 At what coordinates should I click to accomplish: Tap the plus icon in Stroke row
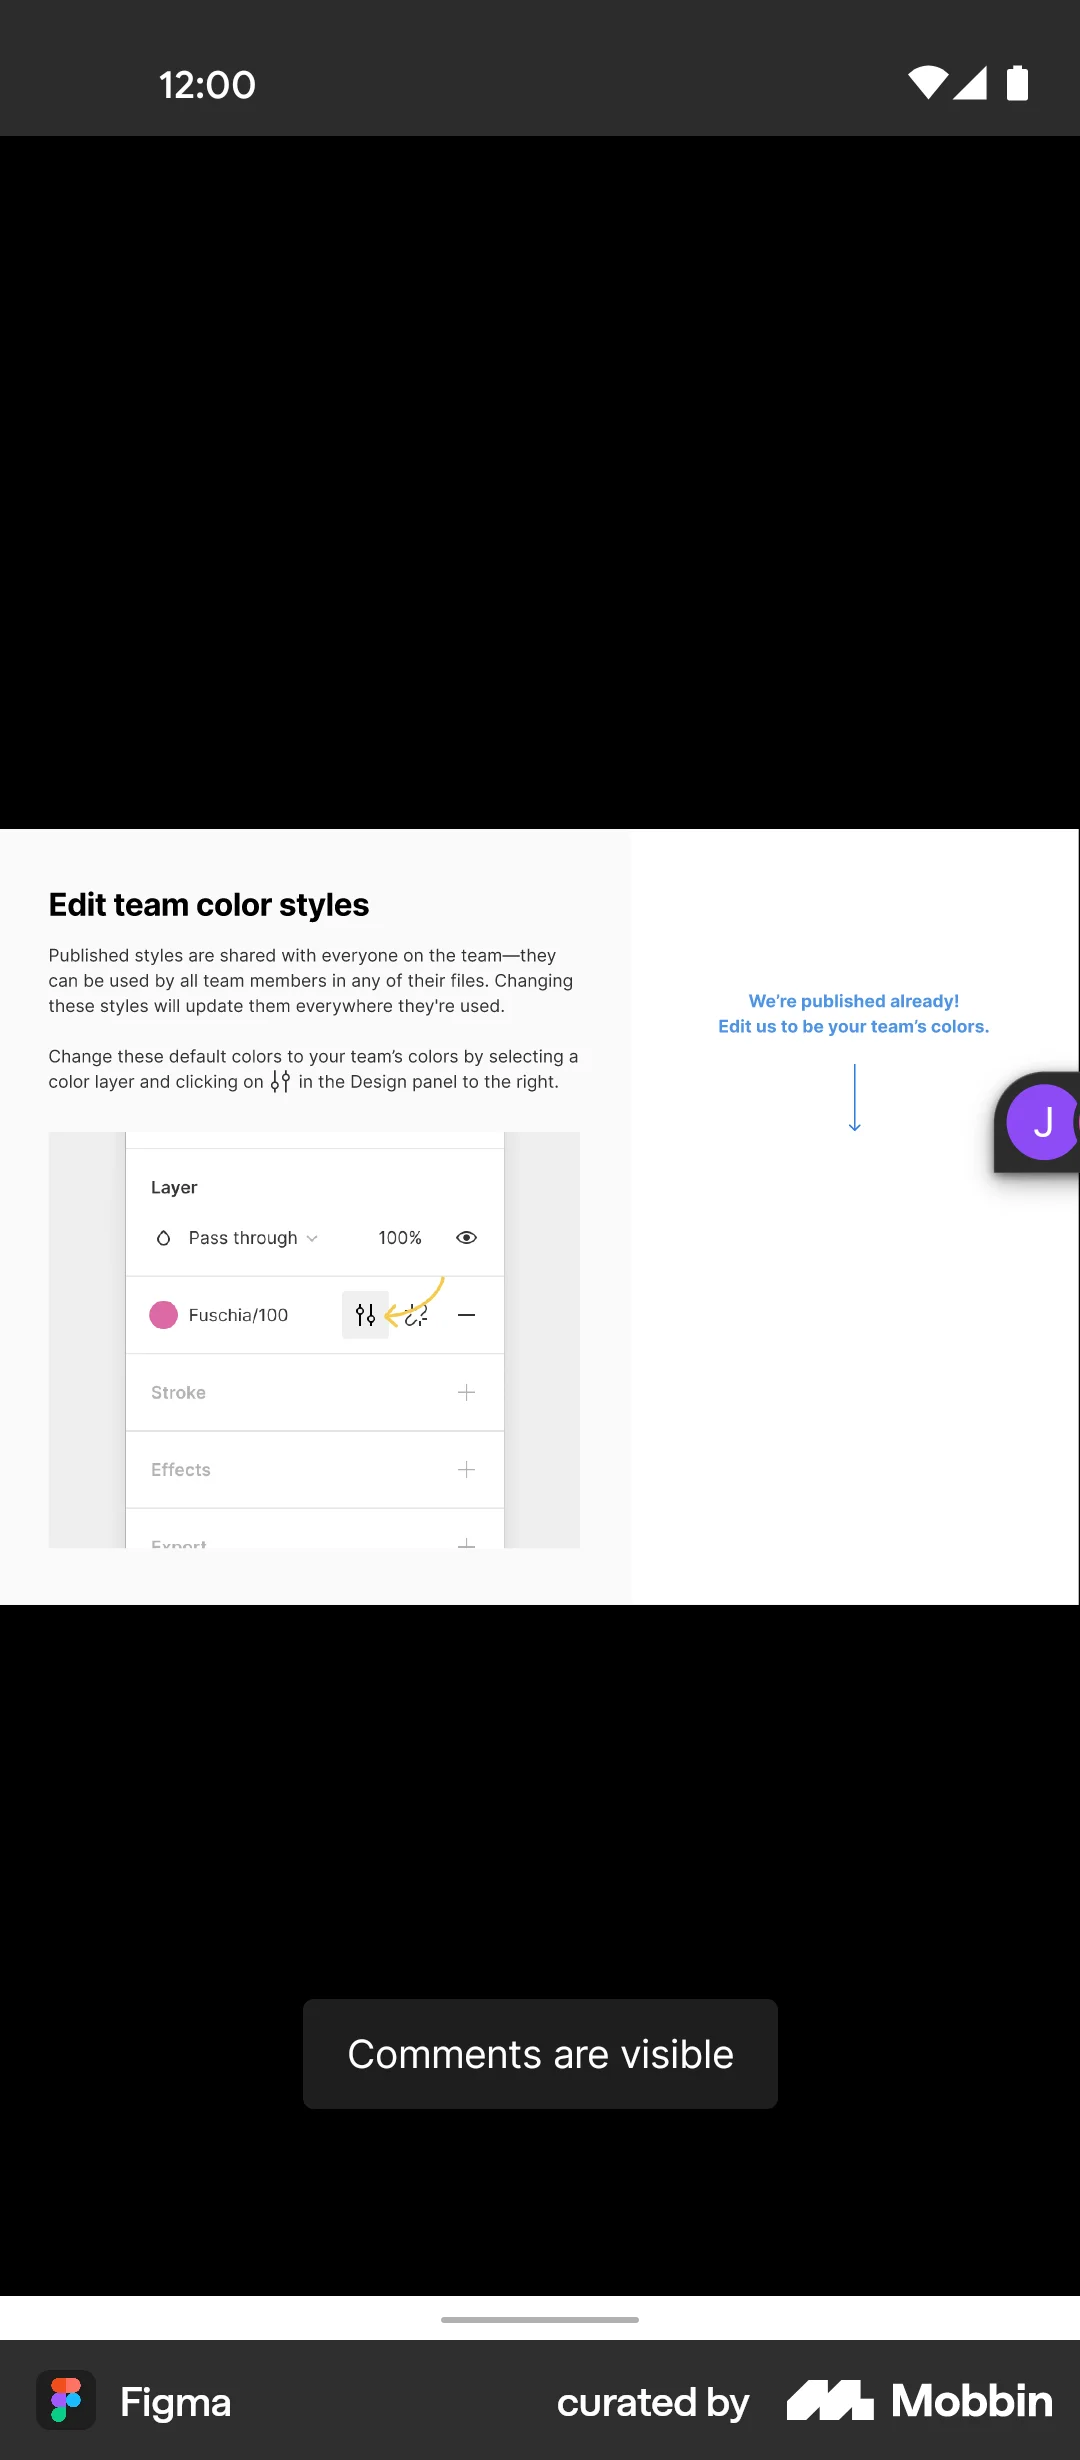[466, 1392]
